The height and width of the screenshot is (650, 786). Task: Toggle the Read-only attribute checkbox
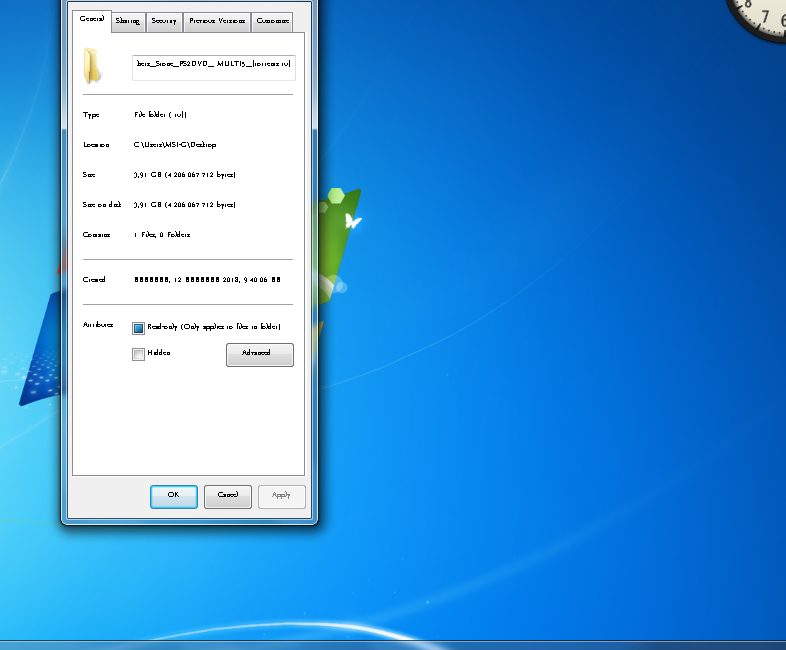point(139,327)
